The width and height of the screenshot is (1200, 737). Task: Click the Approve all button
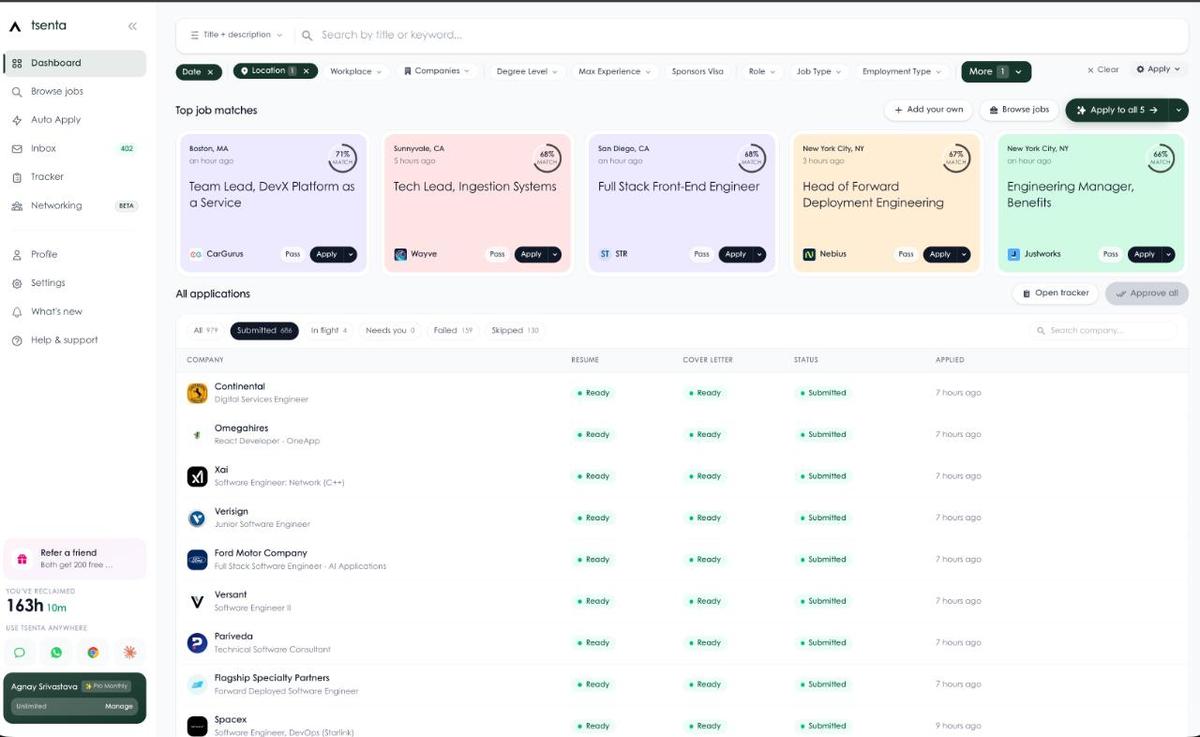(x=1146, y=293)
